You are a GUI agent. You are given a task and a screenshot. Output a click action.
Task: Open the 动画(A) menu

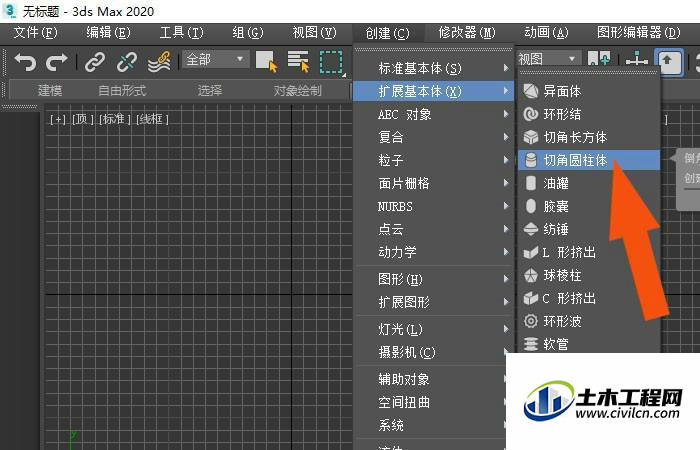tap(546, 33)
